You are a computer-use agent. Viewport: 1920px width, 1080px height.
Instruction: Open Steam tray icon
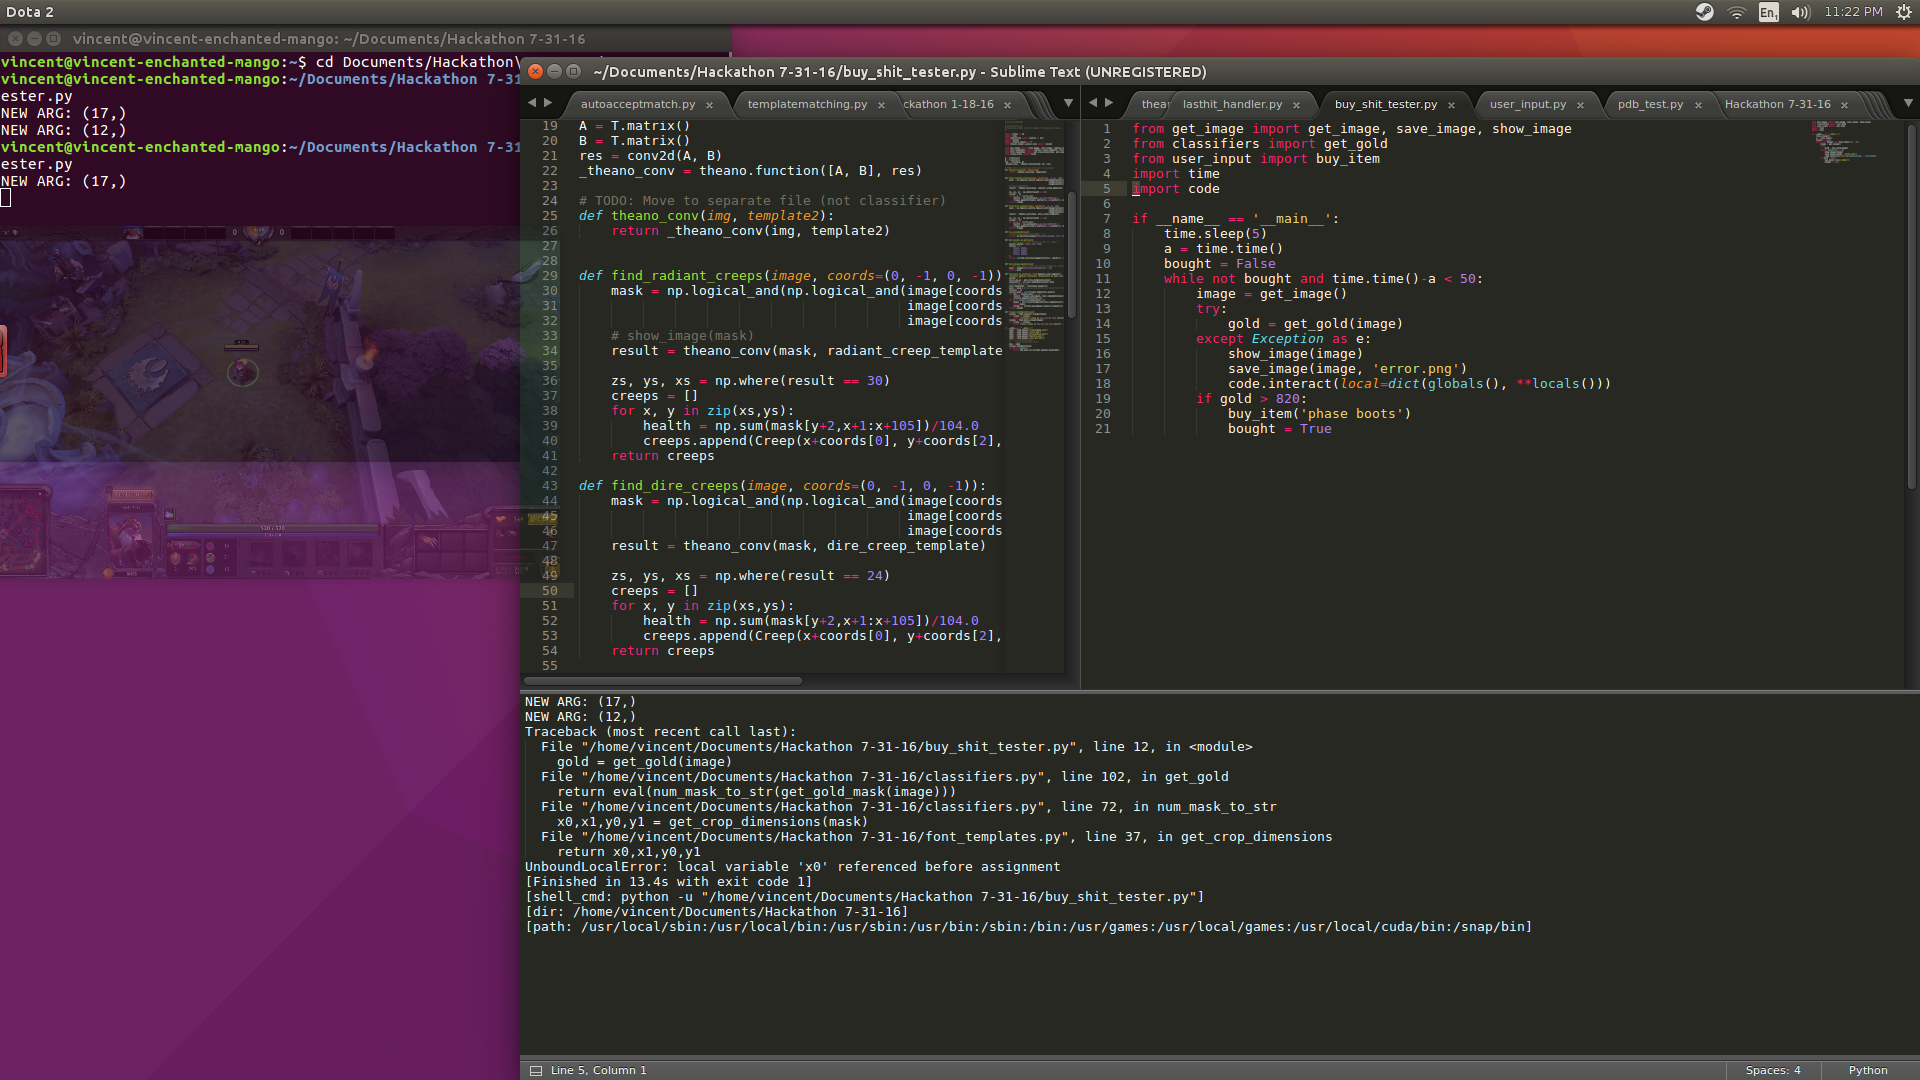coord(1705,12)
